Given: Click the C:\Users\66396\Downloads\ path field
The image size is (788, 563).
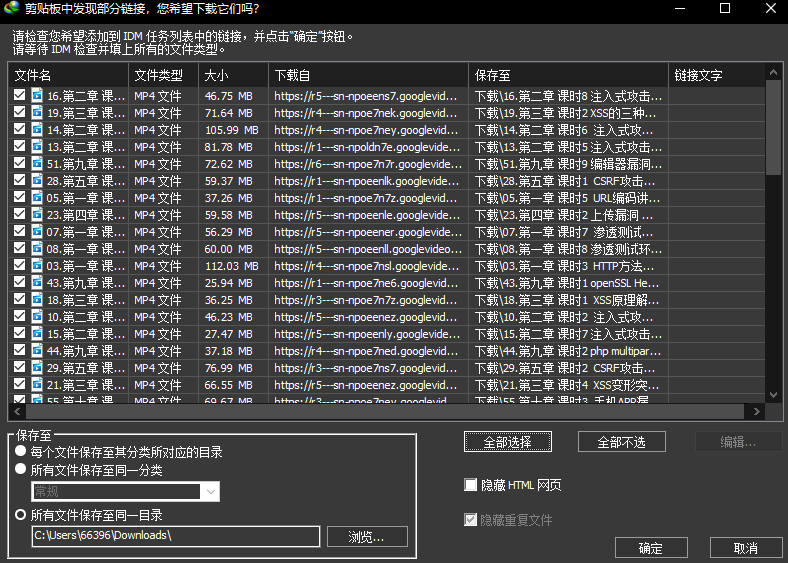Looking at the screenshot, I should (175, 536).
